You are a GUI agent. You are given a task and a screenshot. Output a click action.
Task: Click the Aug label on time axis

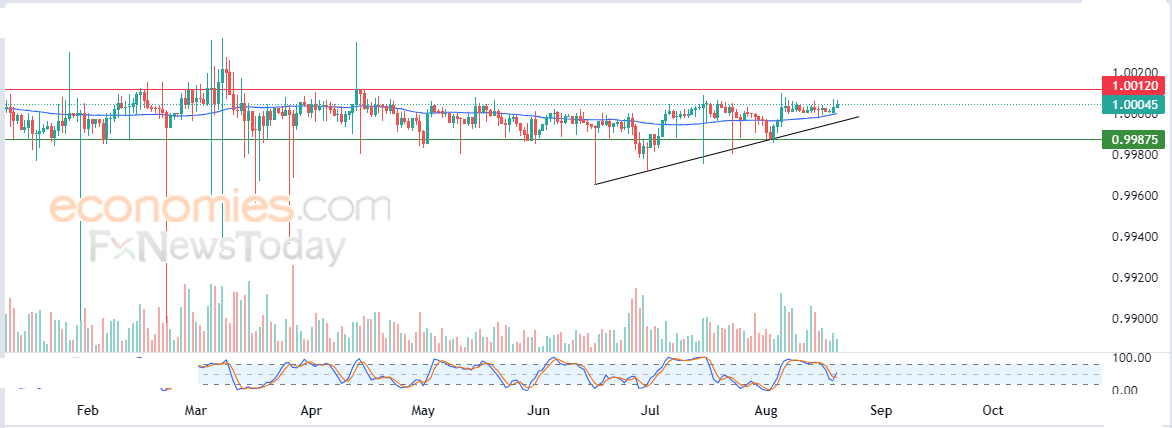coord(766,411)
